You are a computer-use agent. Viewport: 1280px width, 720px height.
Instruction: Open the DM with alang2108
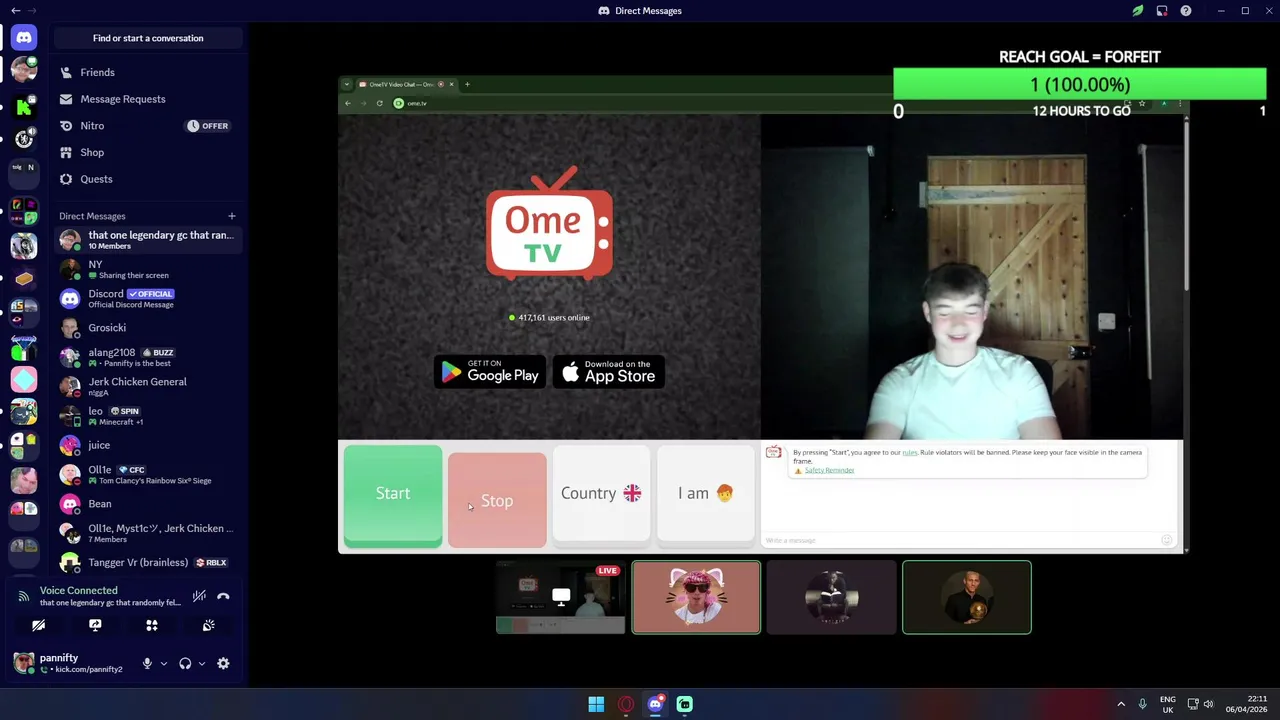tap(147, 357)
